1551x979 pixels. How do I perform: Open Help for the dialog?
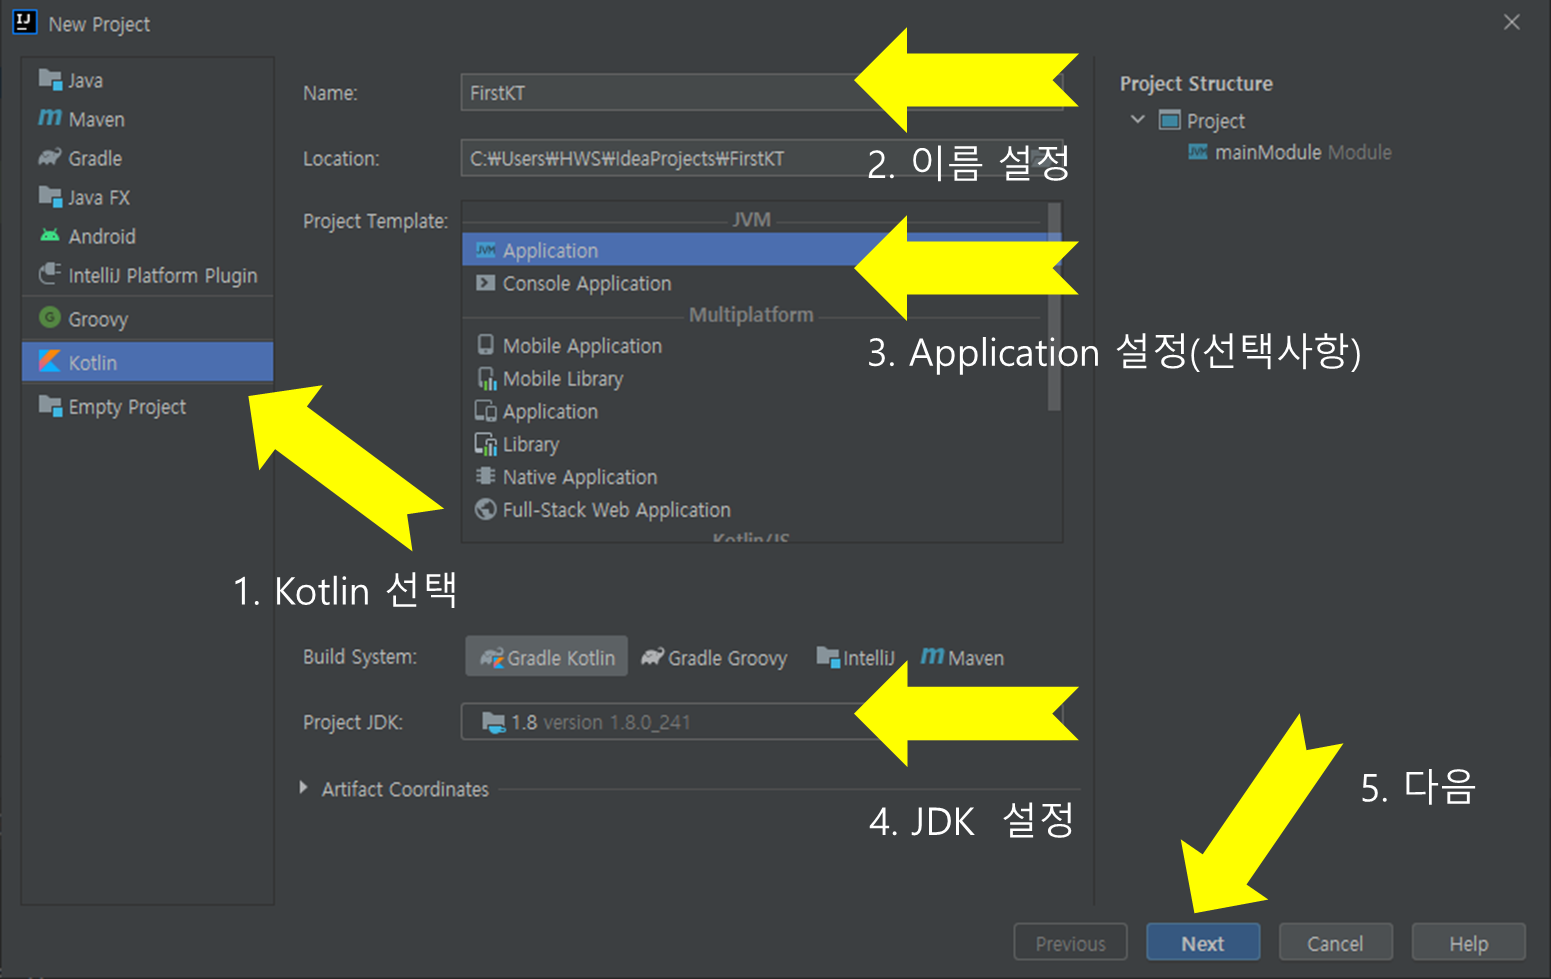(1469, 943)
